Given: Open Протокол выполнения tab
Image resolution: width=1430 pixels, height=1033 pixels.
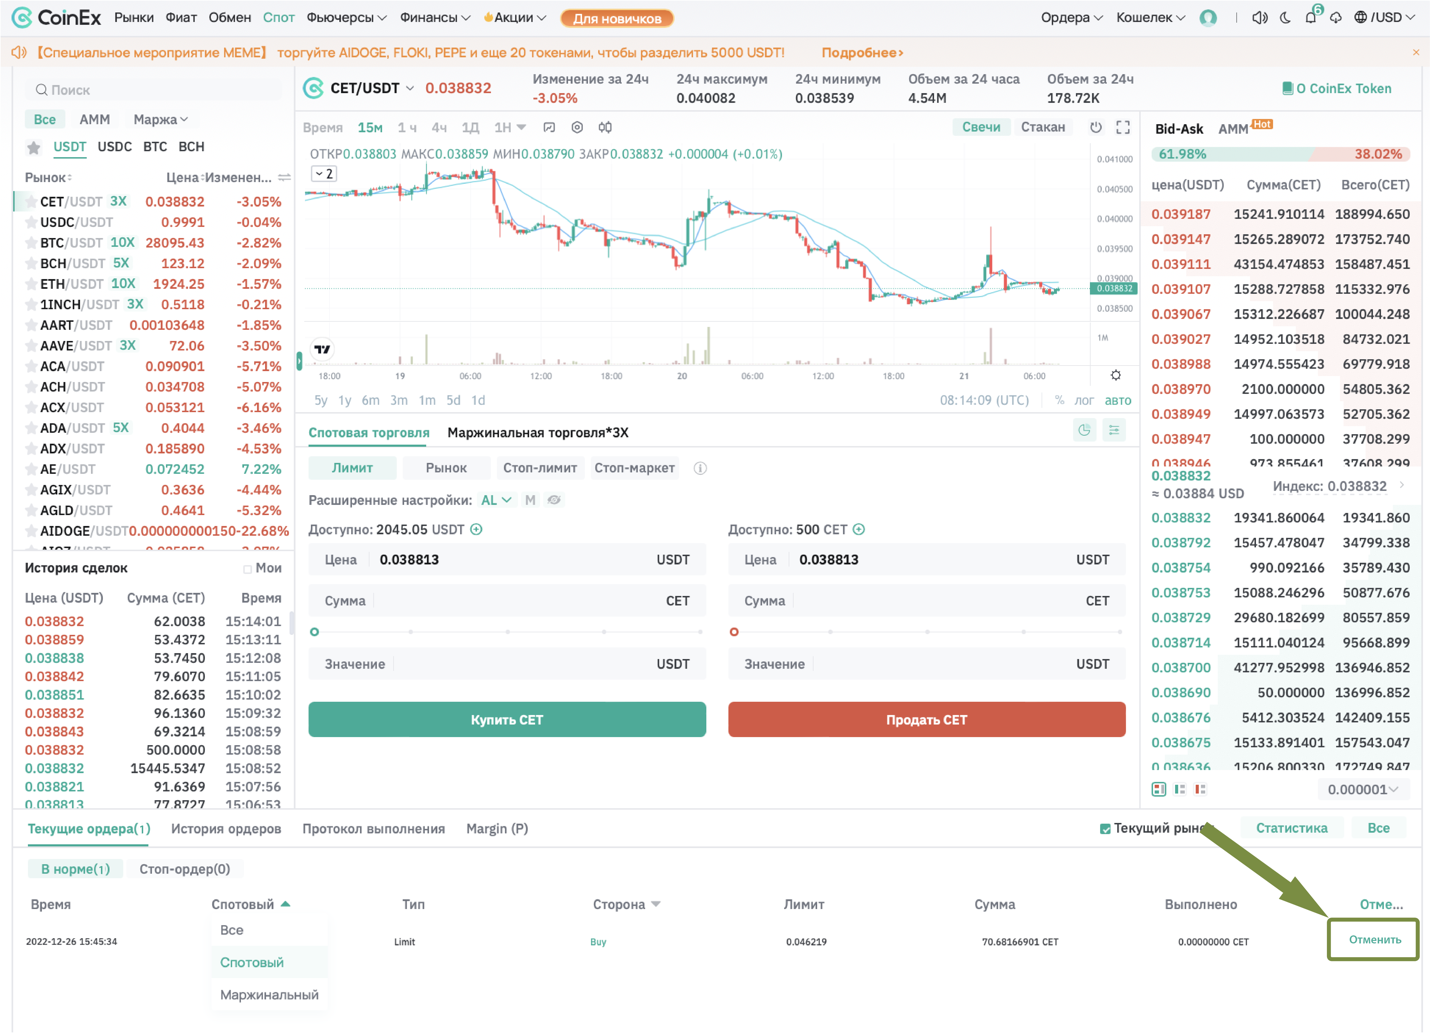Looking at the screenshot, I should pyautogui.click(x=373, y=829).
